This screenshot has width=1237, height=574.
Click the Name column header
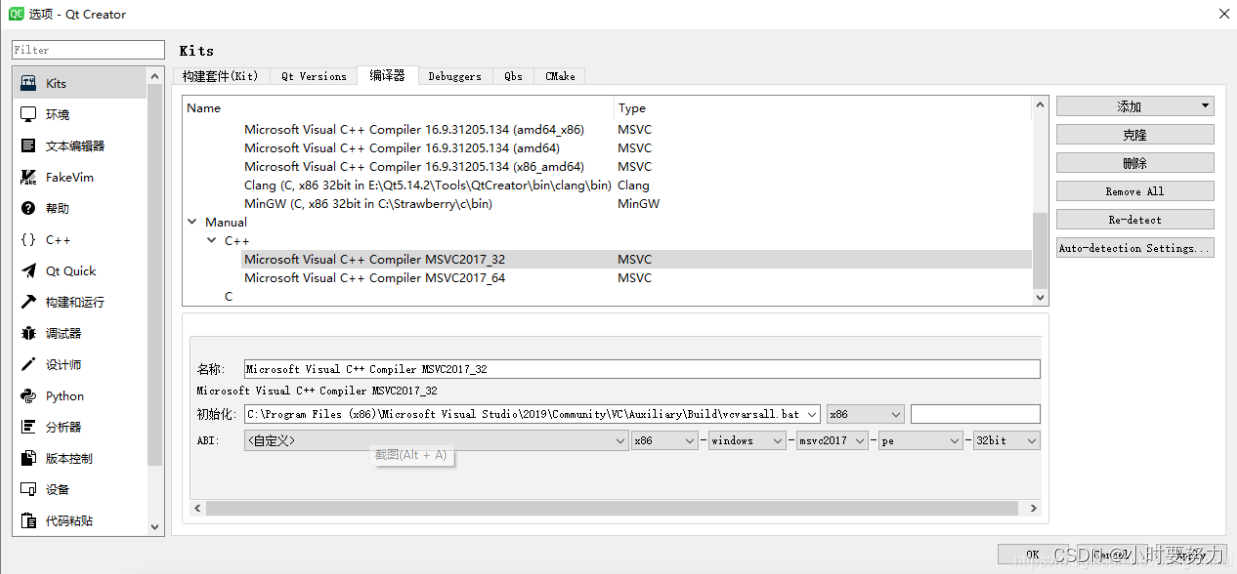click(398, 108)
